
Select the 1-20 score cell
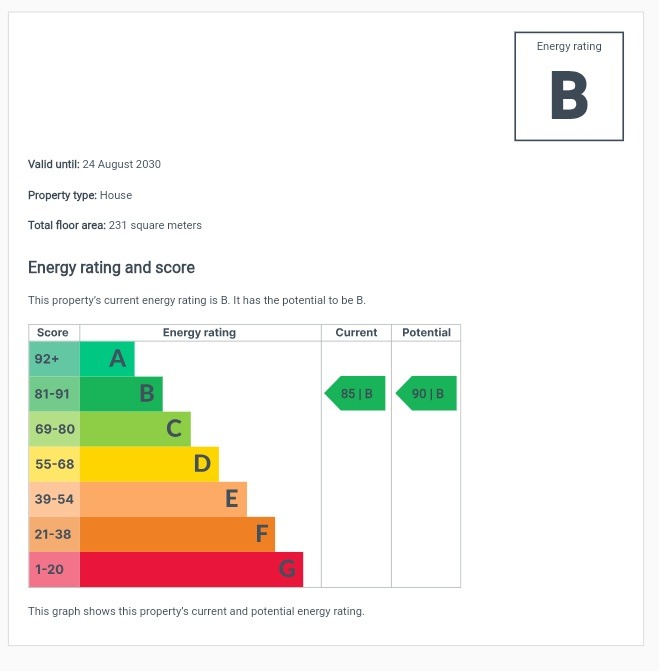tap(54, 569)
